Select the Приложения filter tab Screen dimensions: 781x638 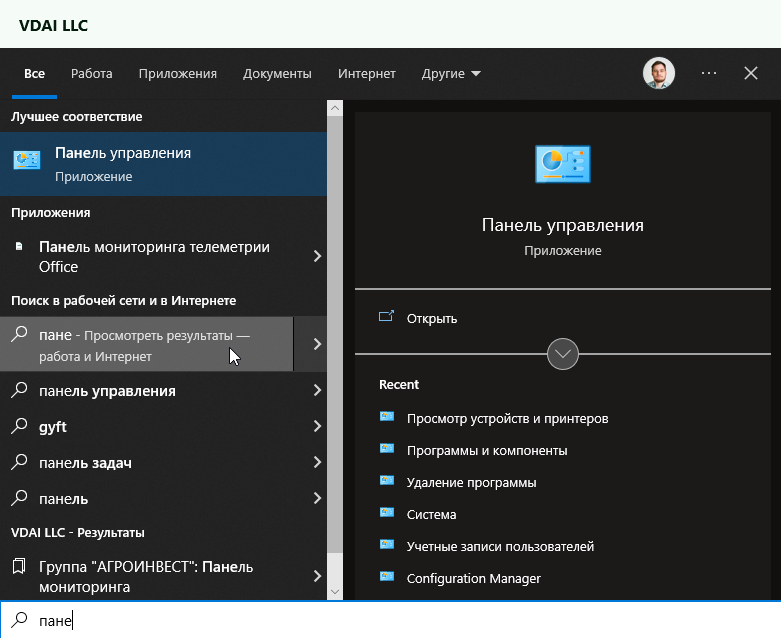[178, 74]
